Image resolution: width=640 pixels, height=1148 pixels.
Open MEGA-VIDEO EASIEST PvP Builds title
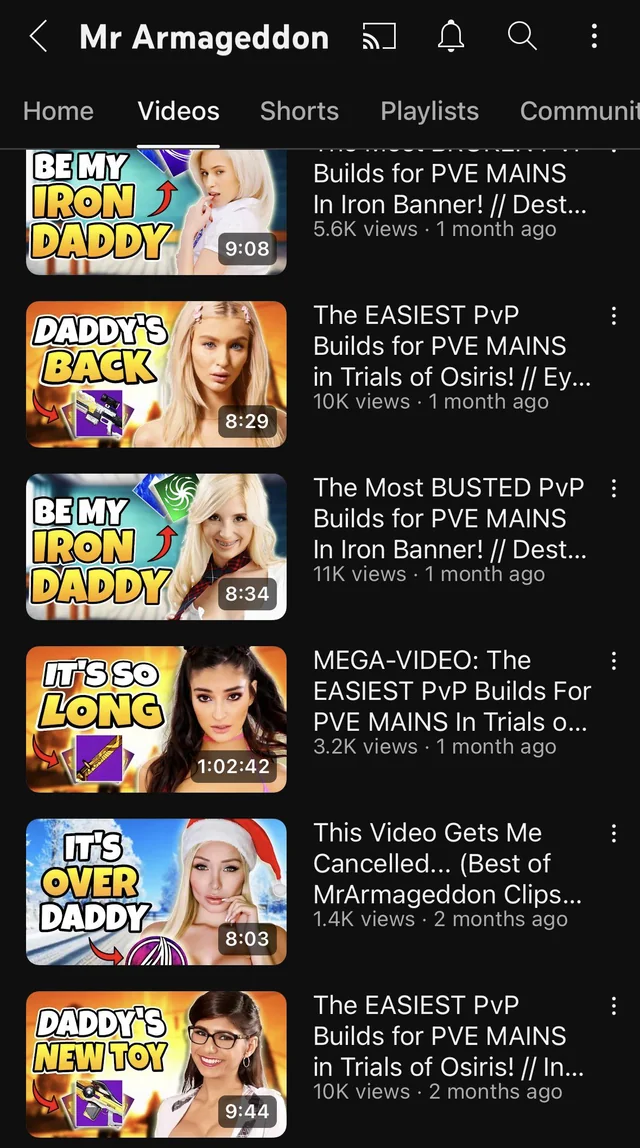tap(452, 690)
